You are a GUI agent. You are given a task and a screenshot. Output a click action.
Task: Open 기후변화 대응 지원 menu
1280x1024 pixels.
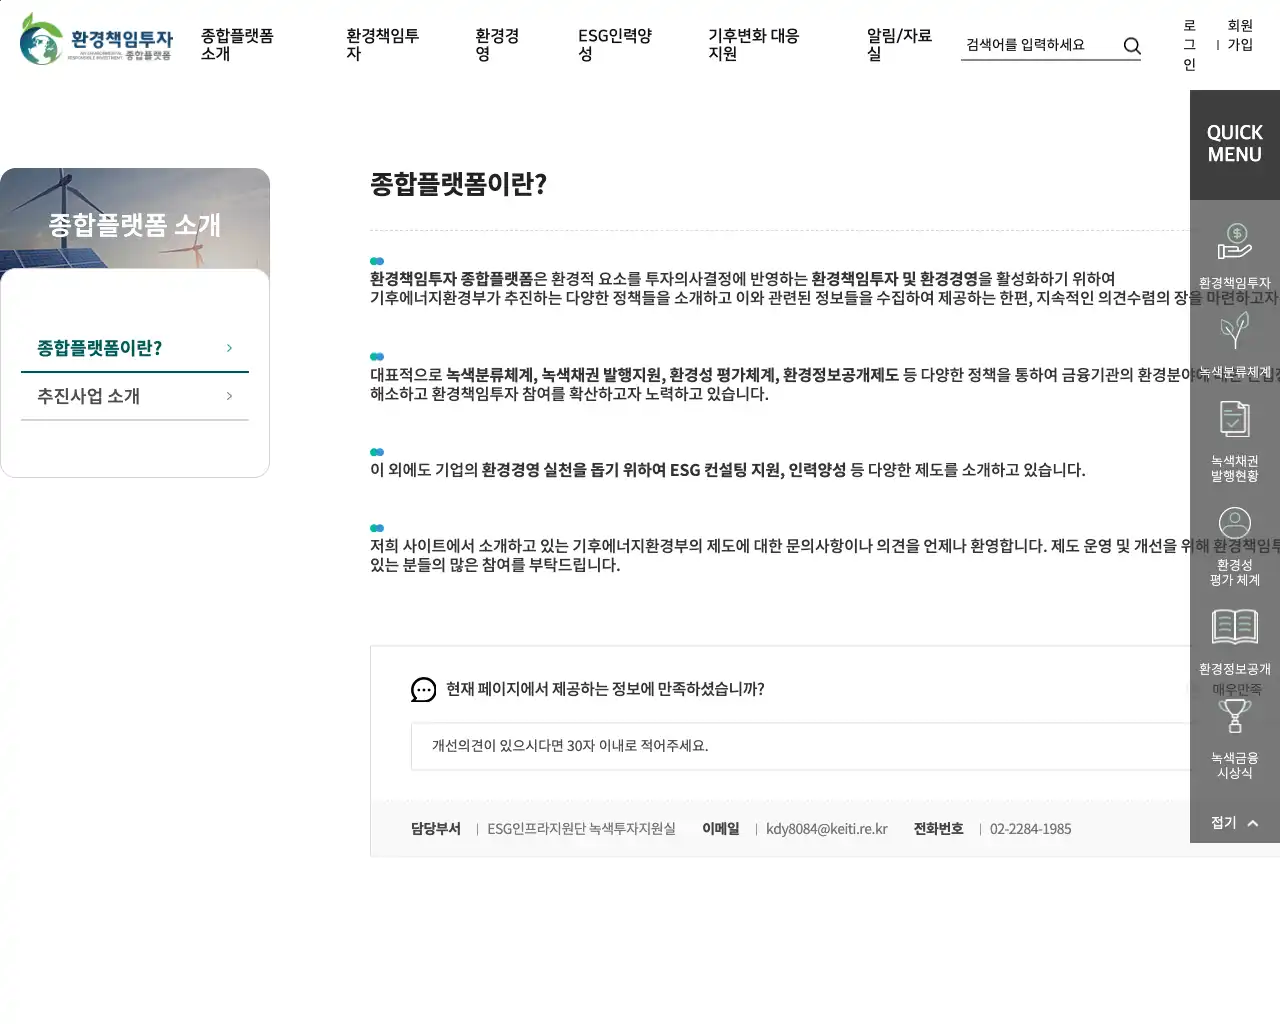753,45
